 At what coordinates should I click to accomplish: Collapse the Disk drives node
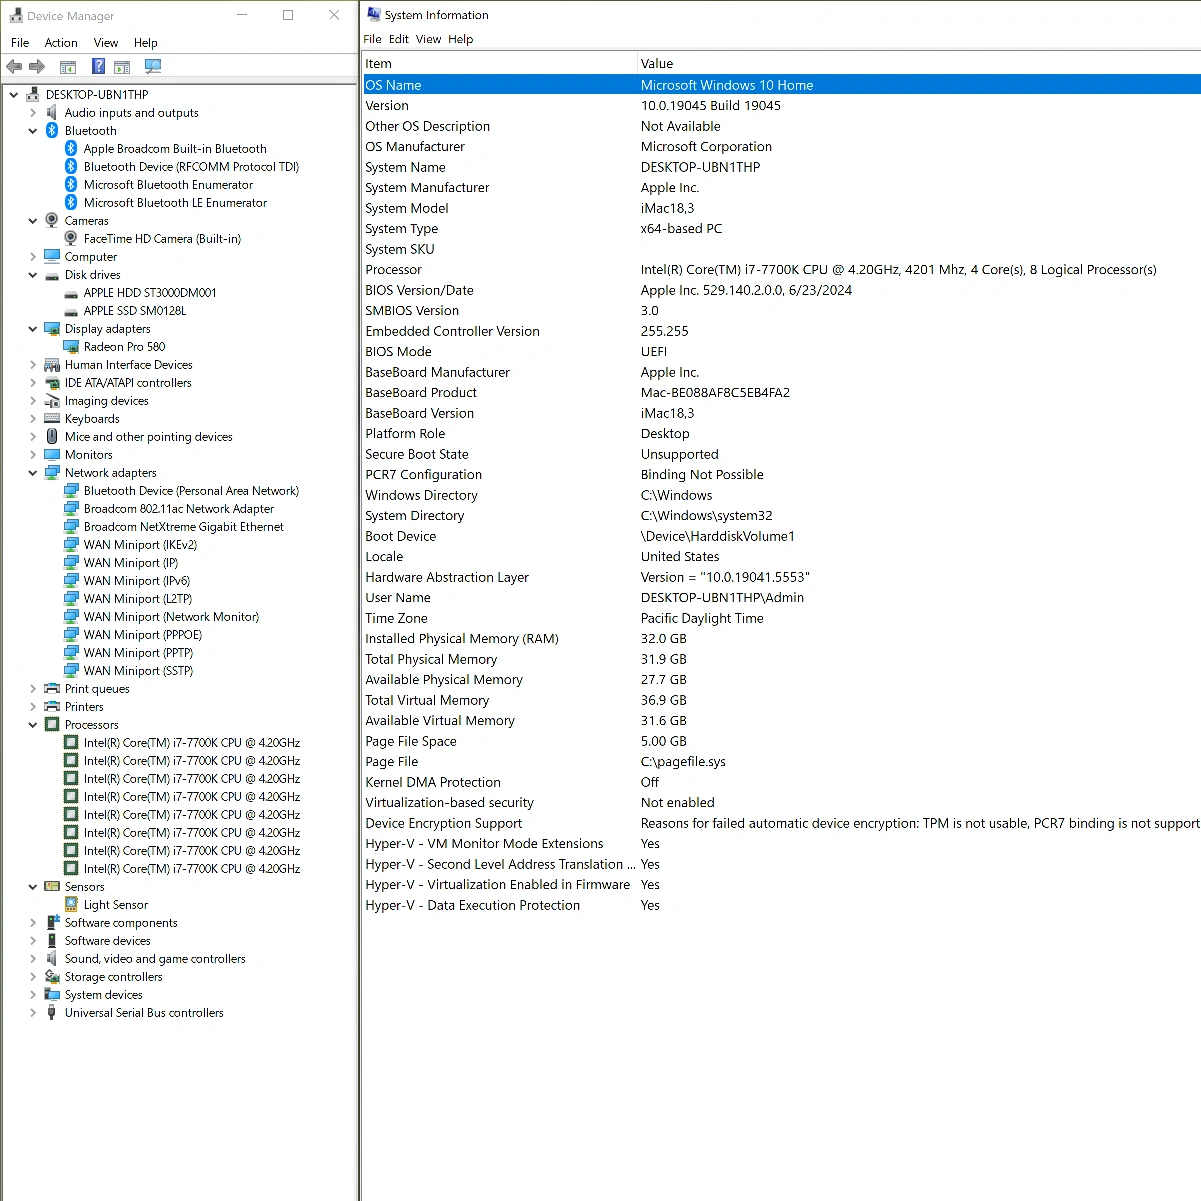[33, 275]
